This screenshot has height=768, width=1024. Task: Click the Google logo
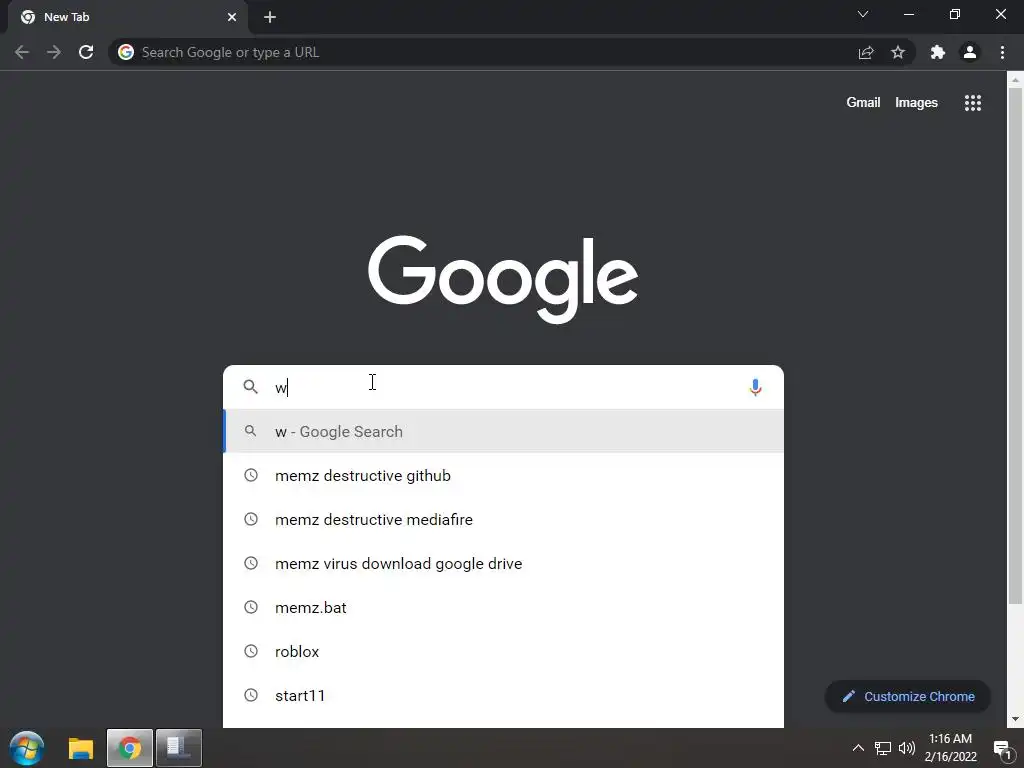pyautogui.click(x=503, y=280)
